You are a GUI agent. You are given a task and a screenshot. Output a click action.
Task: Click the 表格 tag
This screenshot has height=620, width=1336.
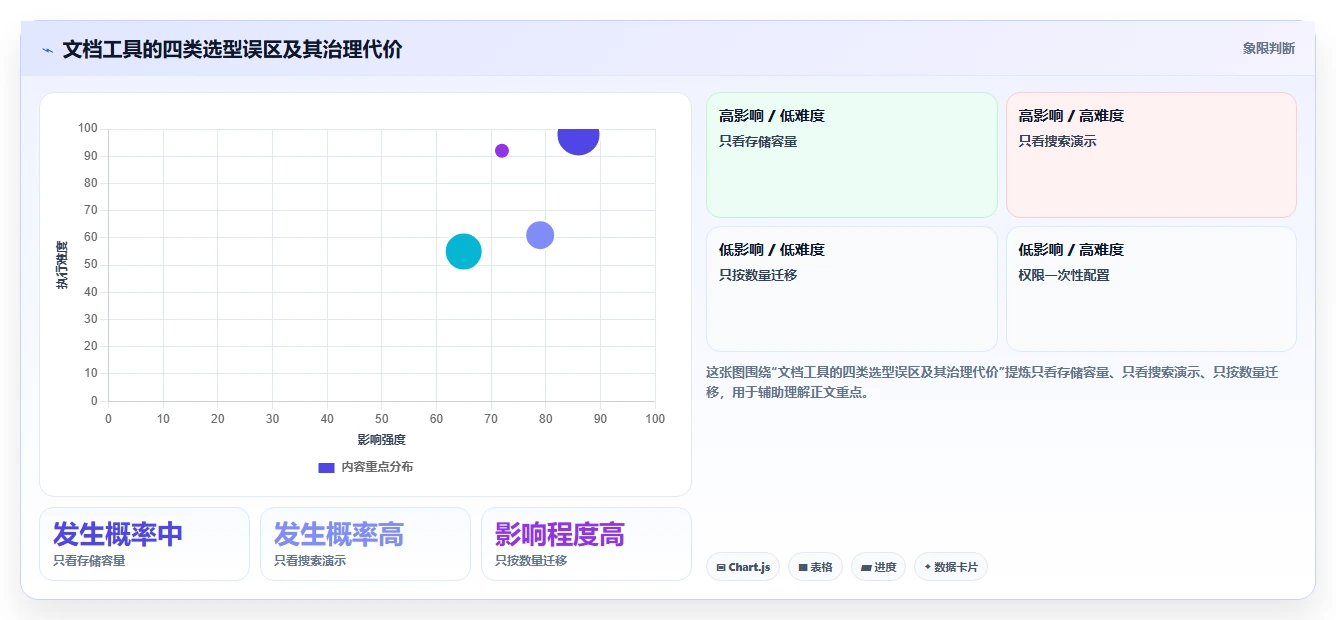tap(815, 567)
